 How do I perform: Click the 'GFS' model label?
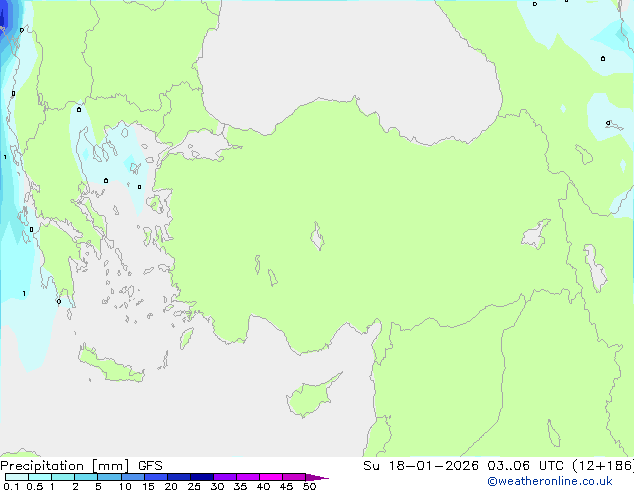coord(150,466)
